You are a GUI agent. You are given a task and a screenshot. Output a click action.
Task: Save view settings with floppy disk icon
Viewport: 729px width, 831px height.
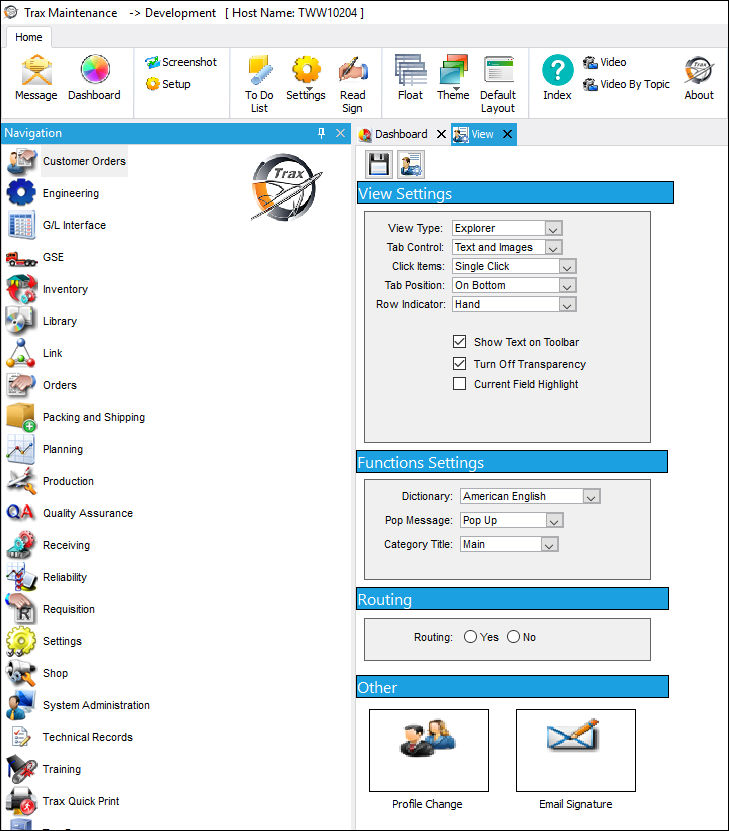point(379,164)
